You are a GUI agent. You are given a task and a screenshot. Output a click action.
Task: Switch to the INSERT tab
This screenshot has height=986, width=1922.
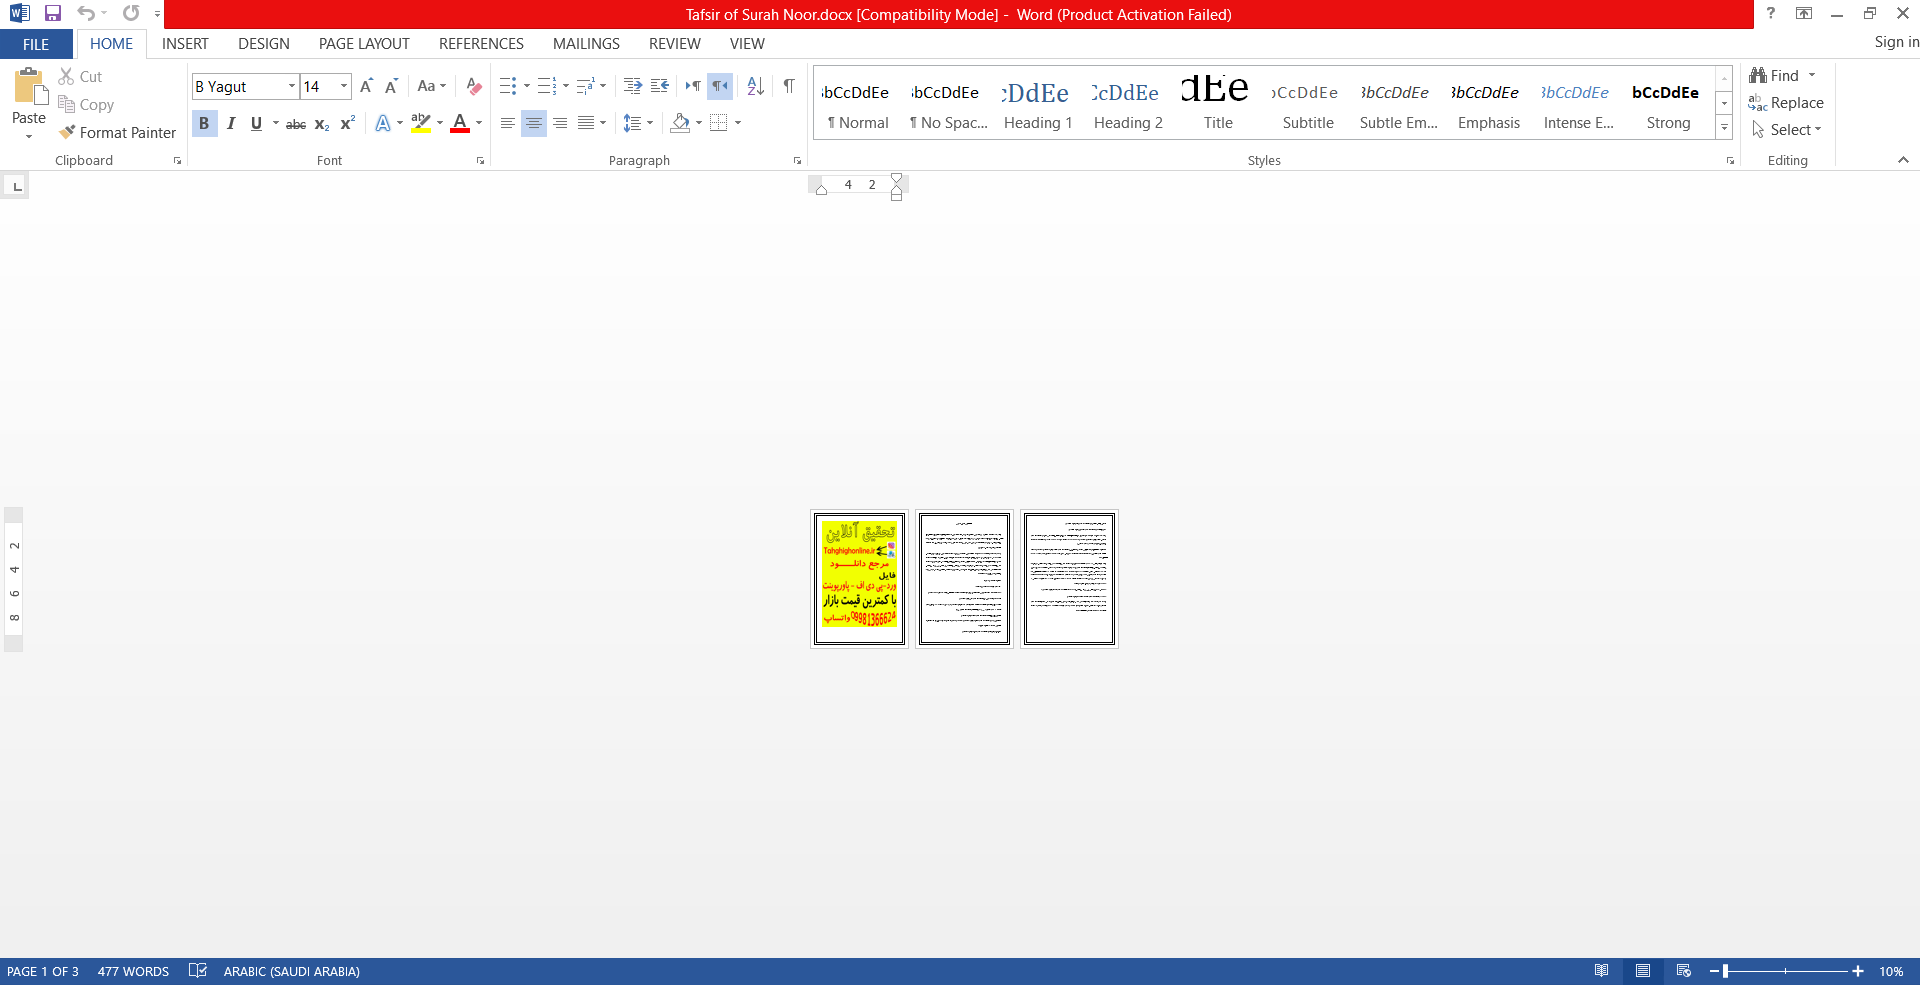185,44
